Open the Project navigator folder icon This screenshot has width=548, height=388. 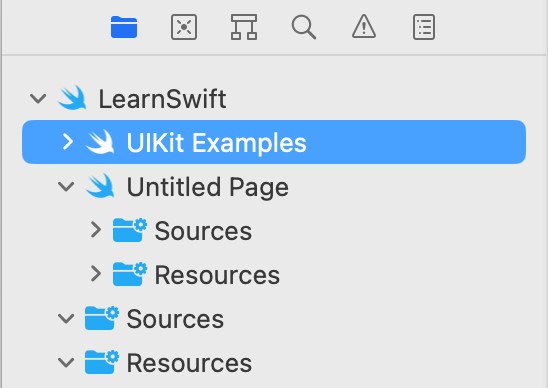pyautogui.click(x=124, y=27)
